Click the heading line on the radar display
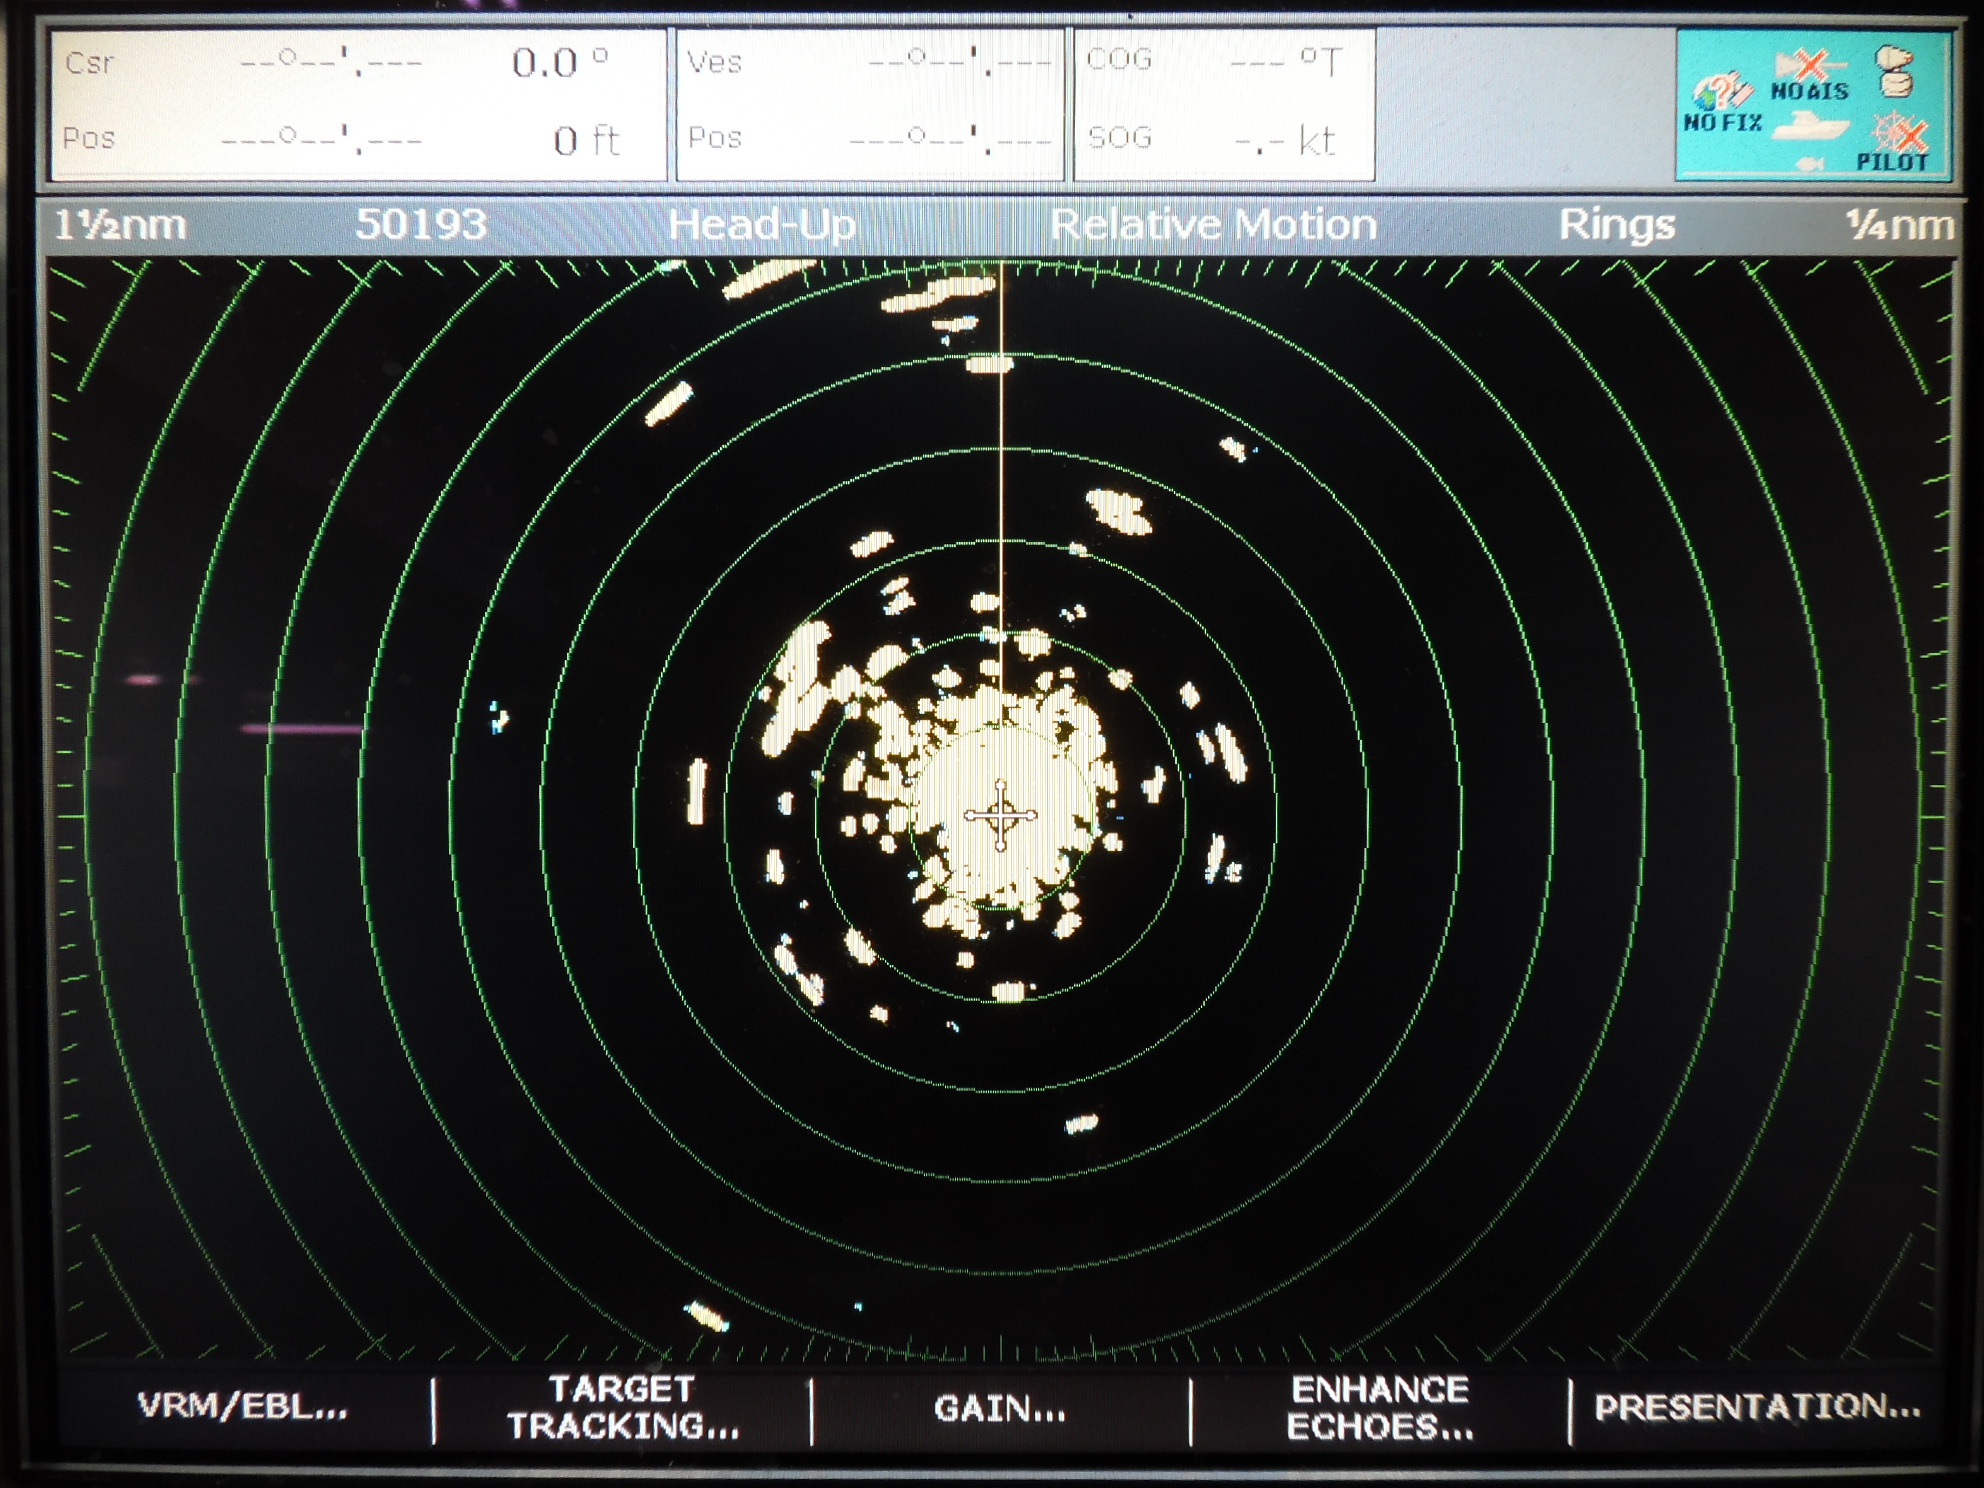The width and height of the screenshot is (1984, 1488). (x=1004, y=450)
